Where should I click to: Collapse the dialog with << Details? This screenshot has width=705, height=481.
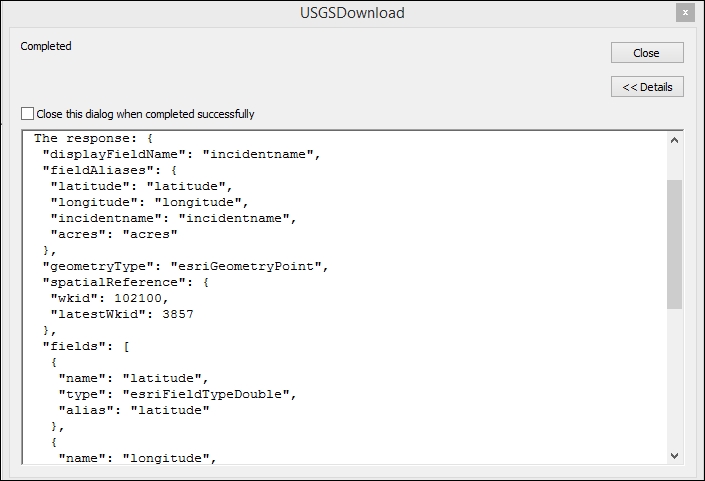pyautogui.click(x=647, y=87)
